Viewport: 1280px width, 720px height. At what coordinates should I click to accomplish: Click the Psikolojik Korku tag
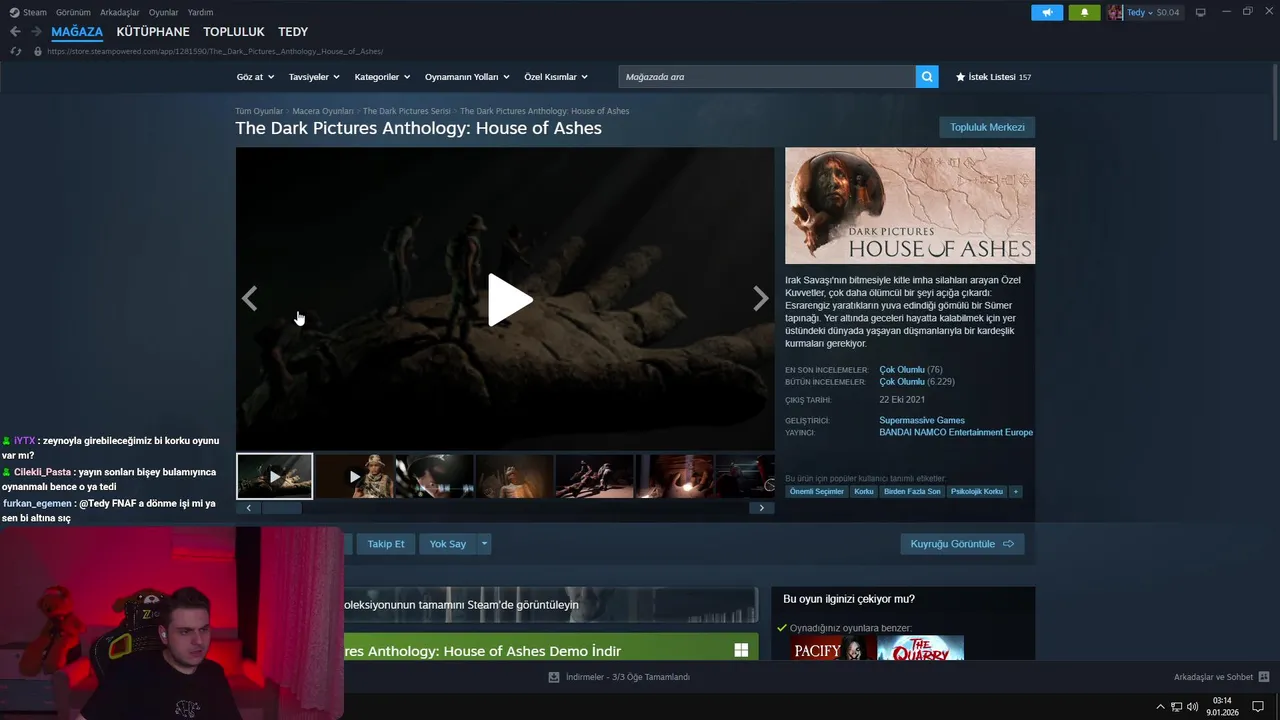click(x=977, y=492)
